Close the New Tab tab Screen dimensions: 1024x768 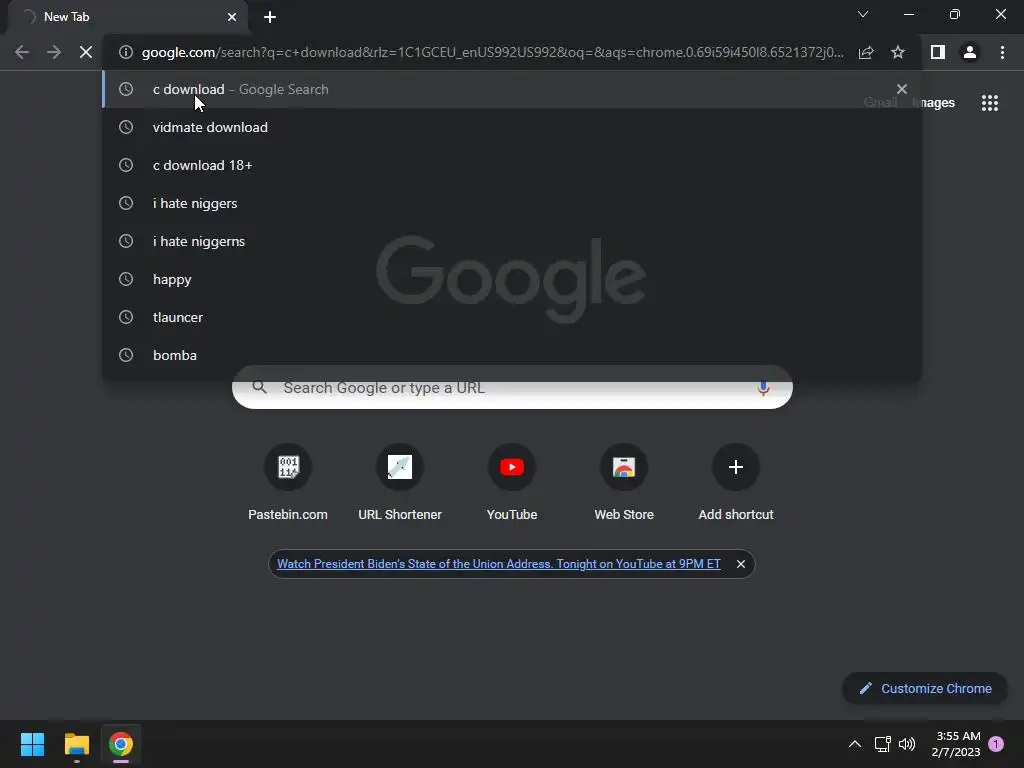pyautogui.click(x=232, y=17)
